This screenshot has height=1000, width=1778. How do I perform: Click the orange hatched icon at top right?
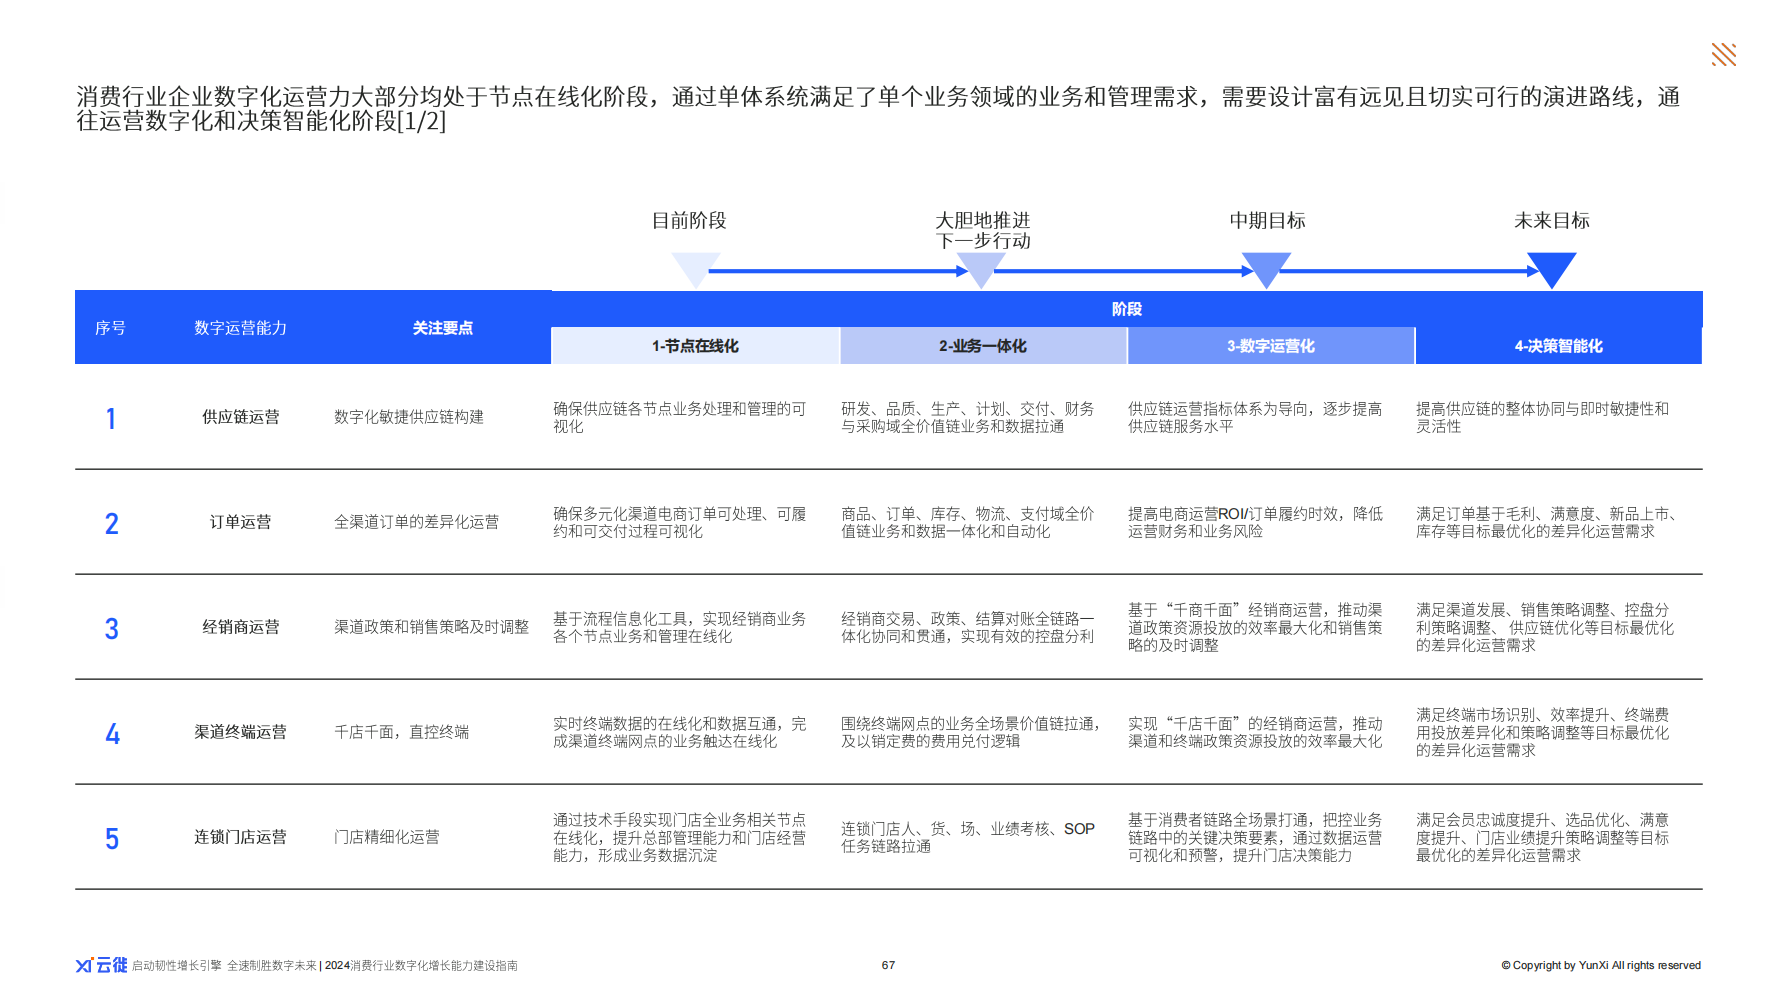(1723, 55)
